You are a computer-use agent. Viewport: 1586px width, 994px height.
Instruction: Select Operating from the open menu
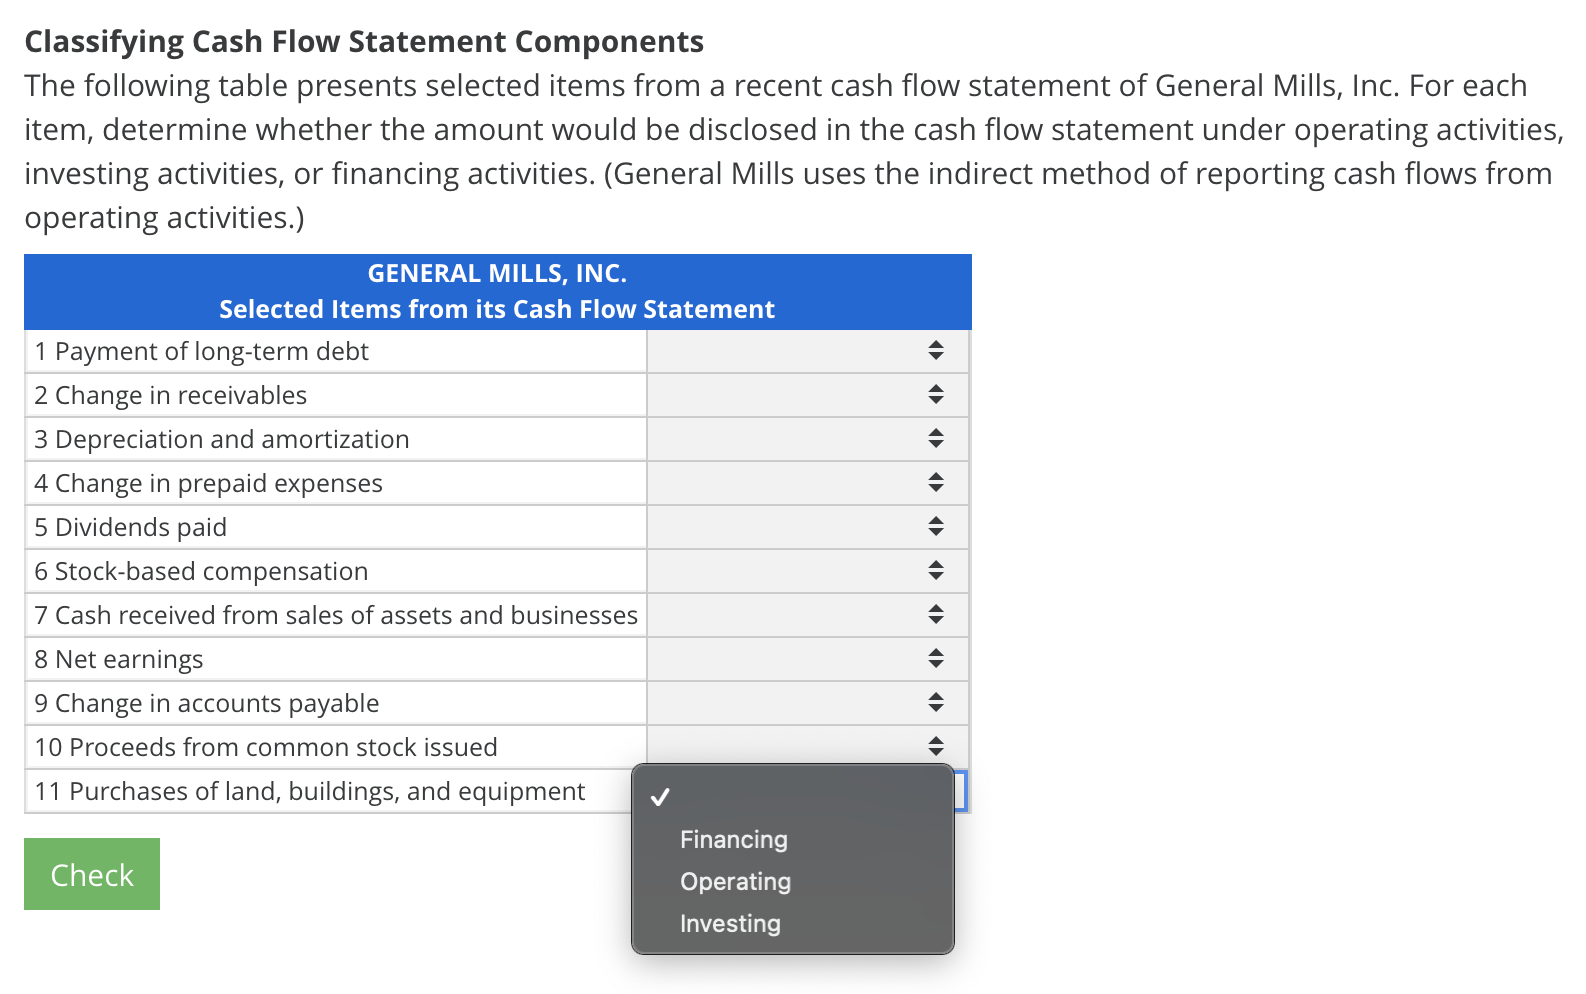coord(735,882)
